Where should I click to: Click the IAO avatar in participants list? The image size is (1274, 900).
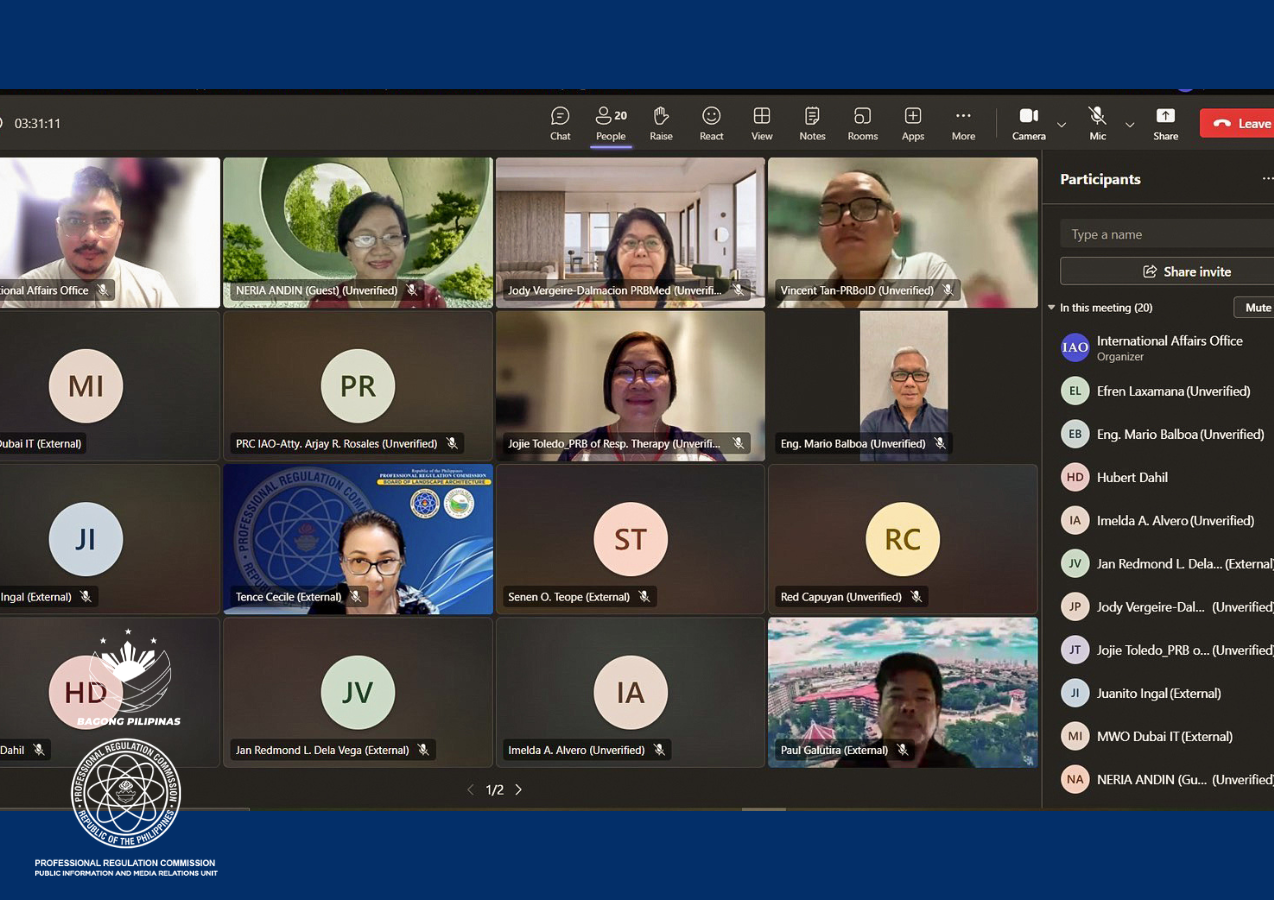coord(1075,348)
